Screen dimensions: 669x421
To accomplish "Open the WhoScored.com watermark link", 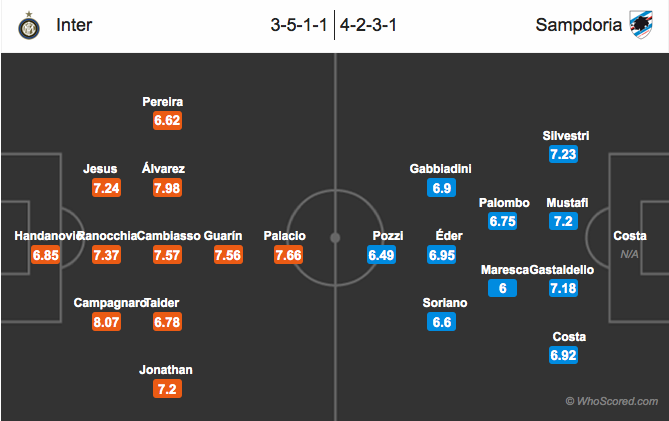I will click(x=612, y=402).
